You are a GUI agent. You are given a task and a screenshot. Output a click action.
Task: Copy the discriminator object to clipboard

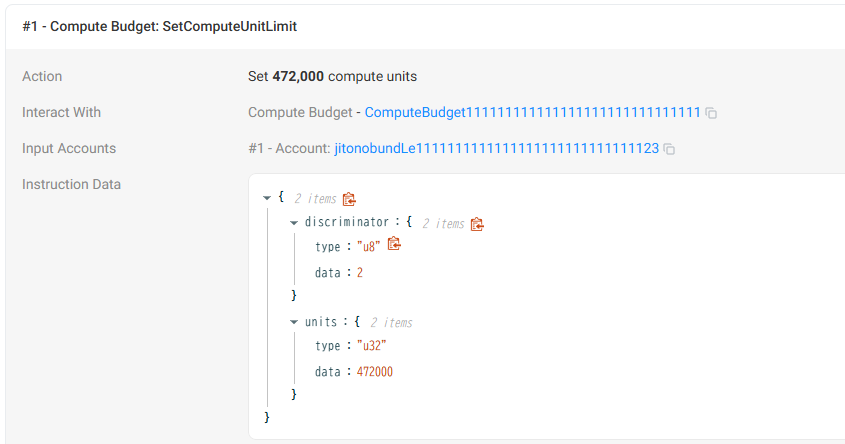pyautogui.click(x=477, y=224)
